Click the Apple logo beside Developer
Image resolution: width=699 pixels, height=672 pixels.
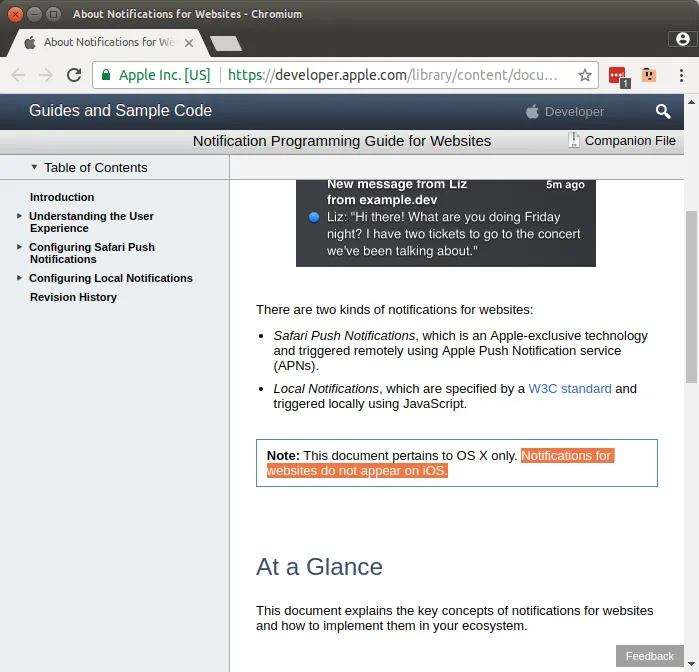(532, 111)
